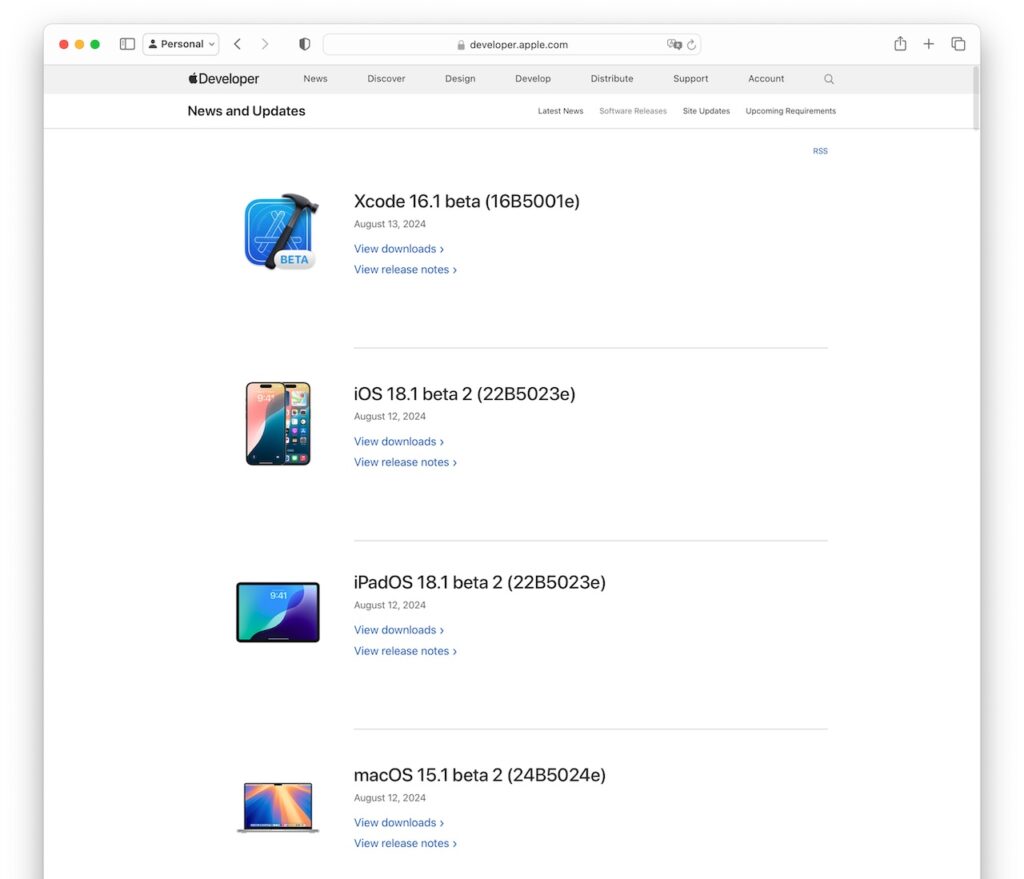The width and height of the screenshot is (1024, 879).
Task: Click the tab overview icon
Action: (x=958, y=44)
